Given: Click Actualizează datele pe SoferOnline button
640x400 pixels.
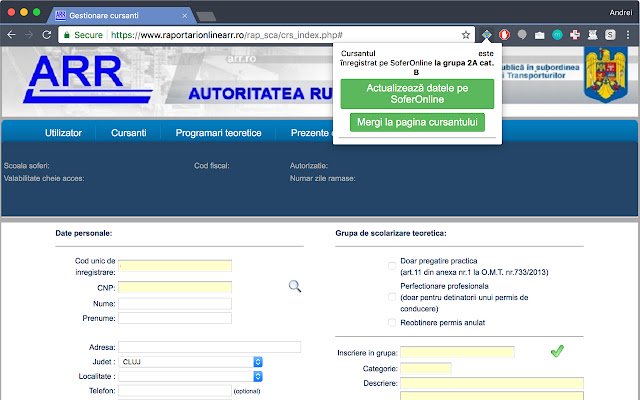Looking at the screenshot, I should click(417, 94).
